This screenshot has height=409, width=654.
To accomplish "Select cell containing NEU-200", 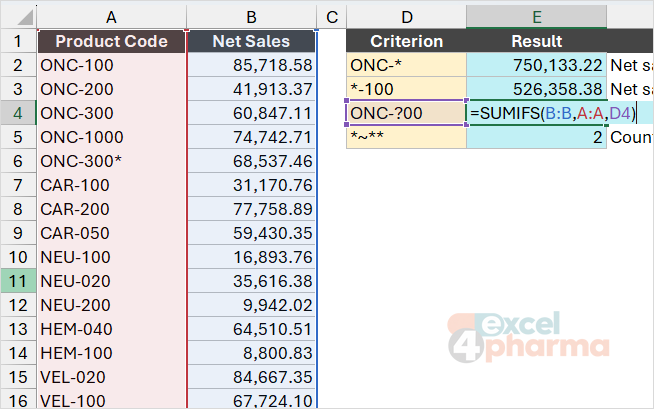I will point(111,305).
